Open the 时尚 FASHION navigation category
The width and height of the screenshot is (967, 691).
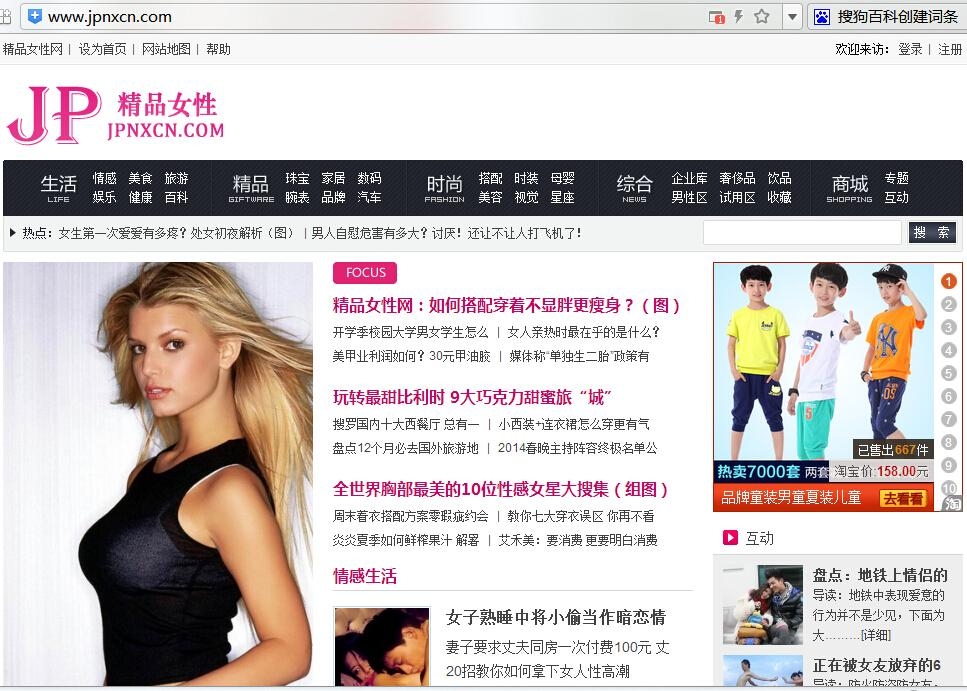coord(444,187)
